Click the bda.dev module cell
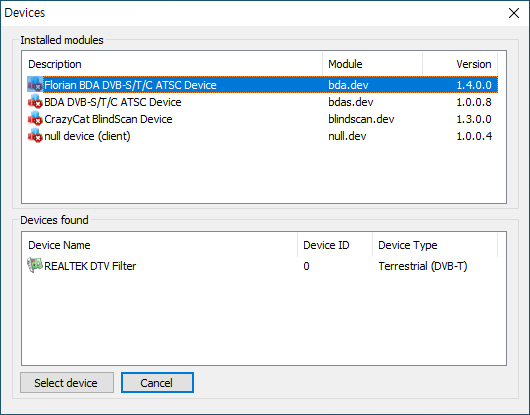Screen dimensions: 530x415 [x=348, y=85]
